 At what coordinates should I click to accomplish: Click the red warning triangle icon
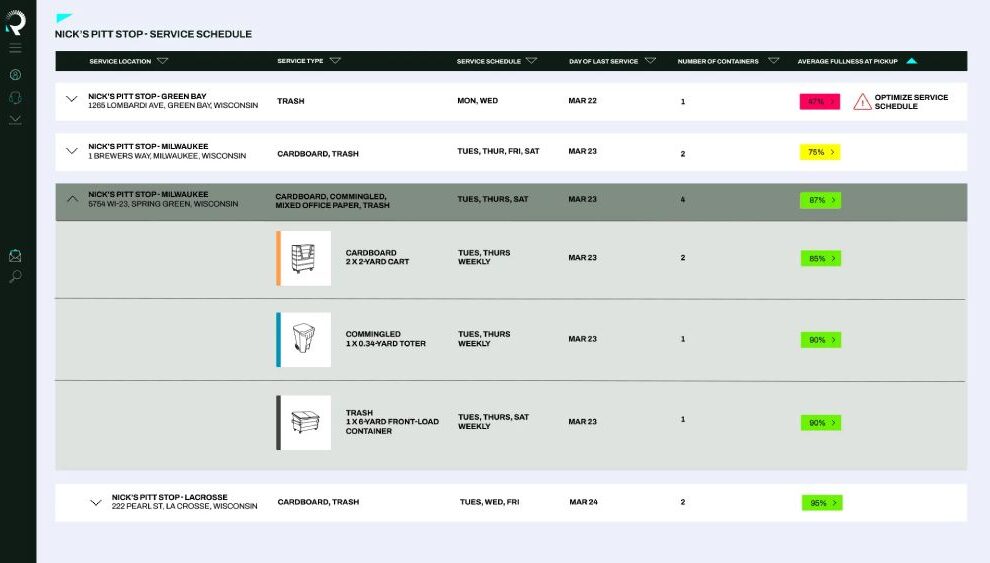[x=861, y=101]
